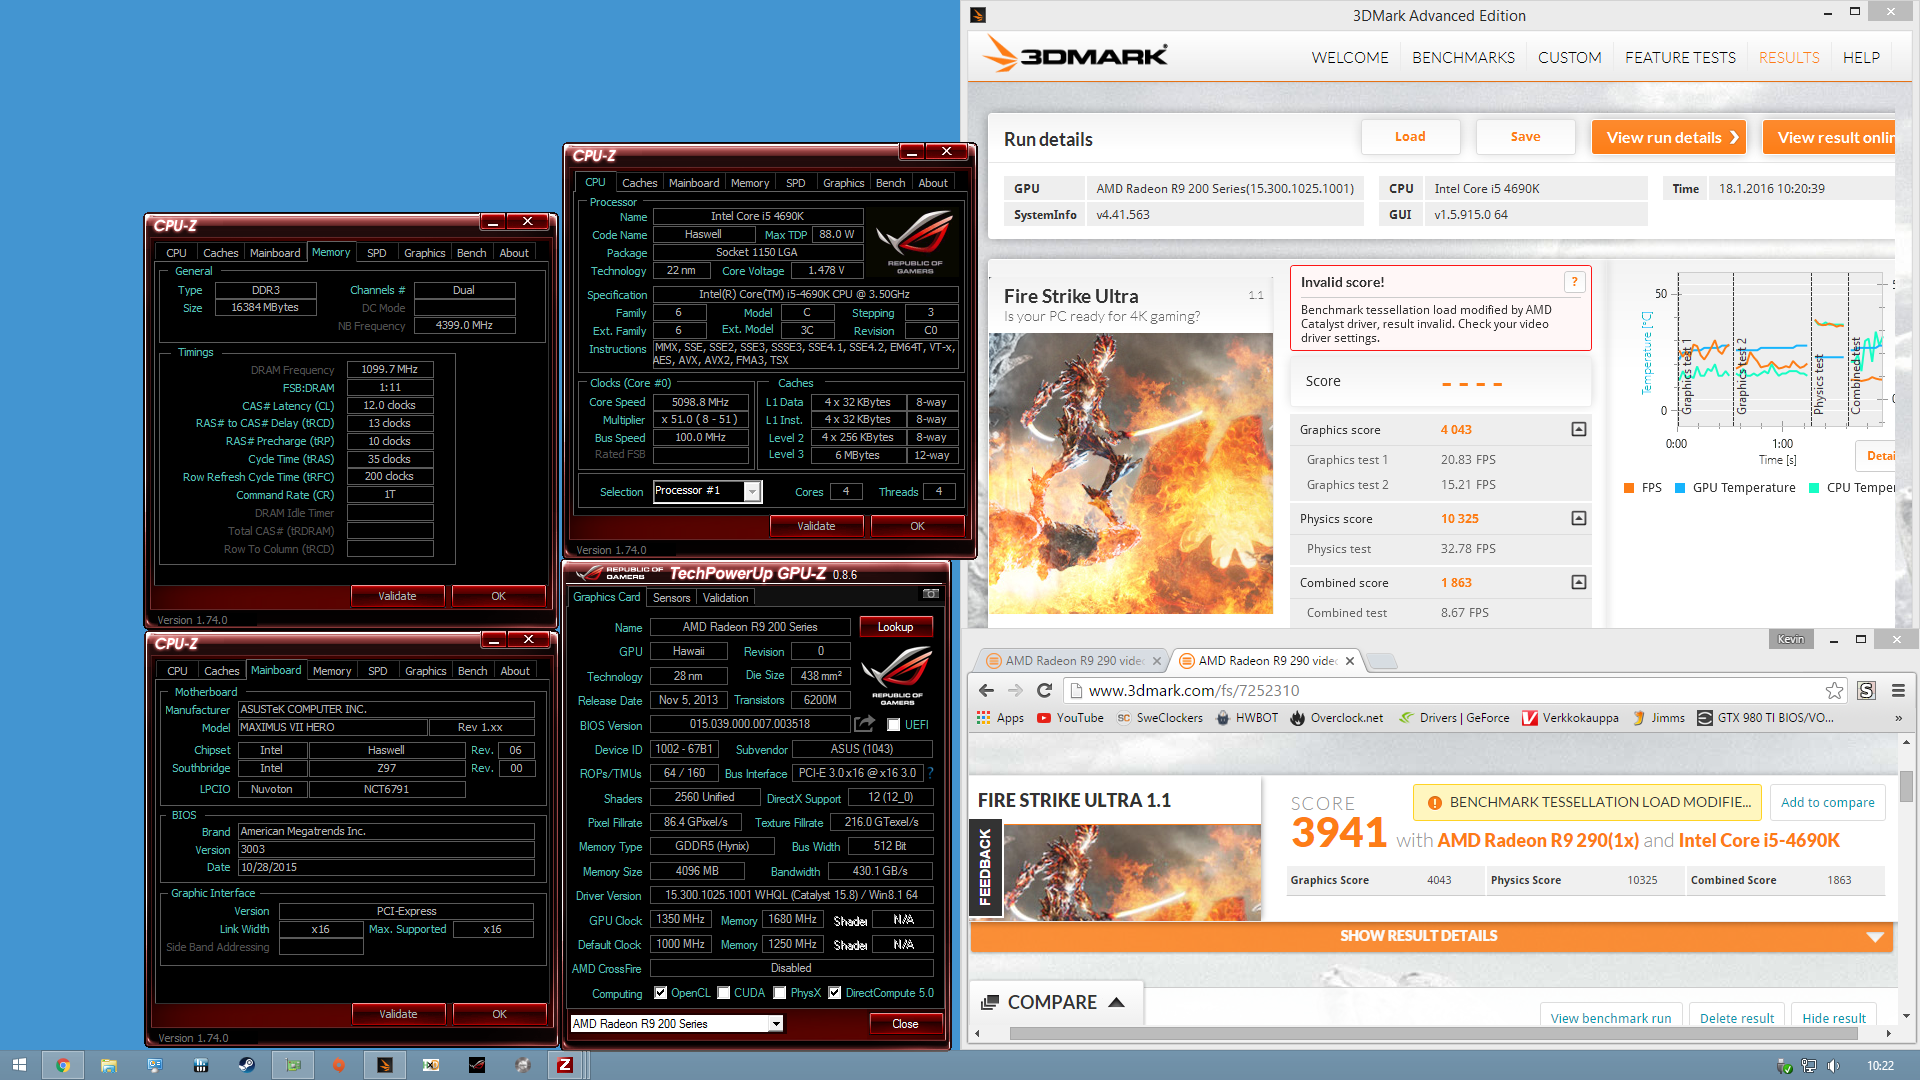Open the Apps bookmarks shortcut

point(1000,718)
